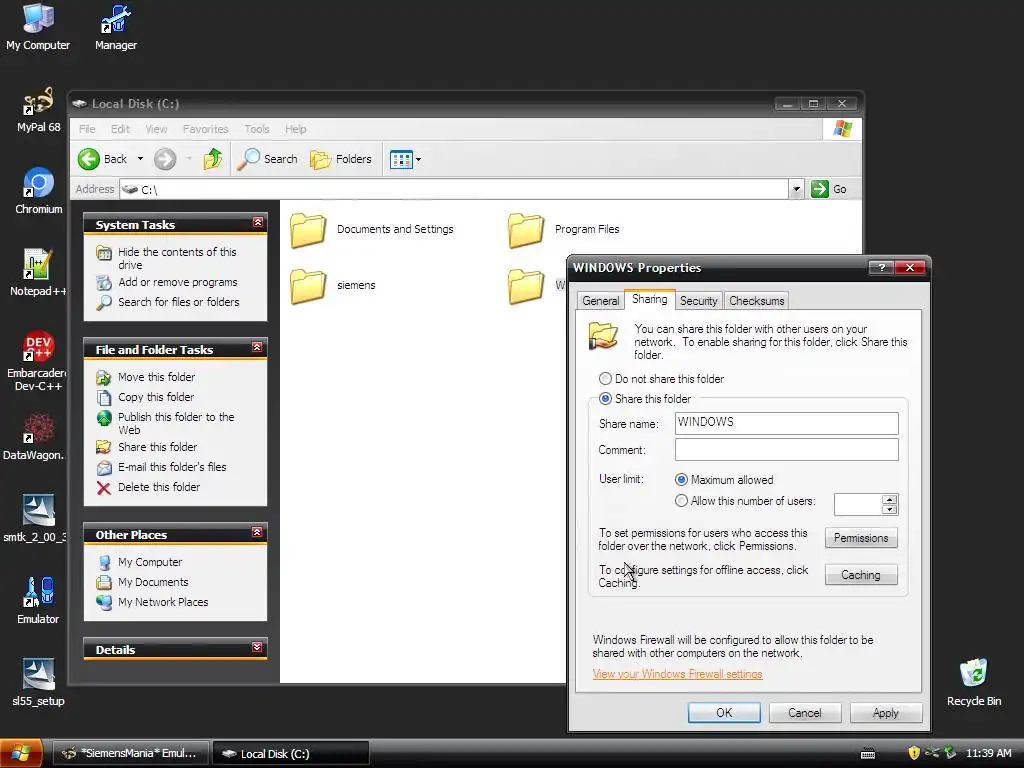Go Back in Explorer toolbar

(103, 159)
